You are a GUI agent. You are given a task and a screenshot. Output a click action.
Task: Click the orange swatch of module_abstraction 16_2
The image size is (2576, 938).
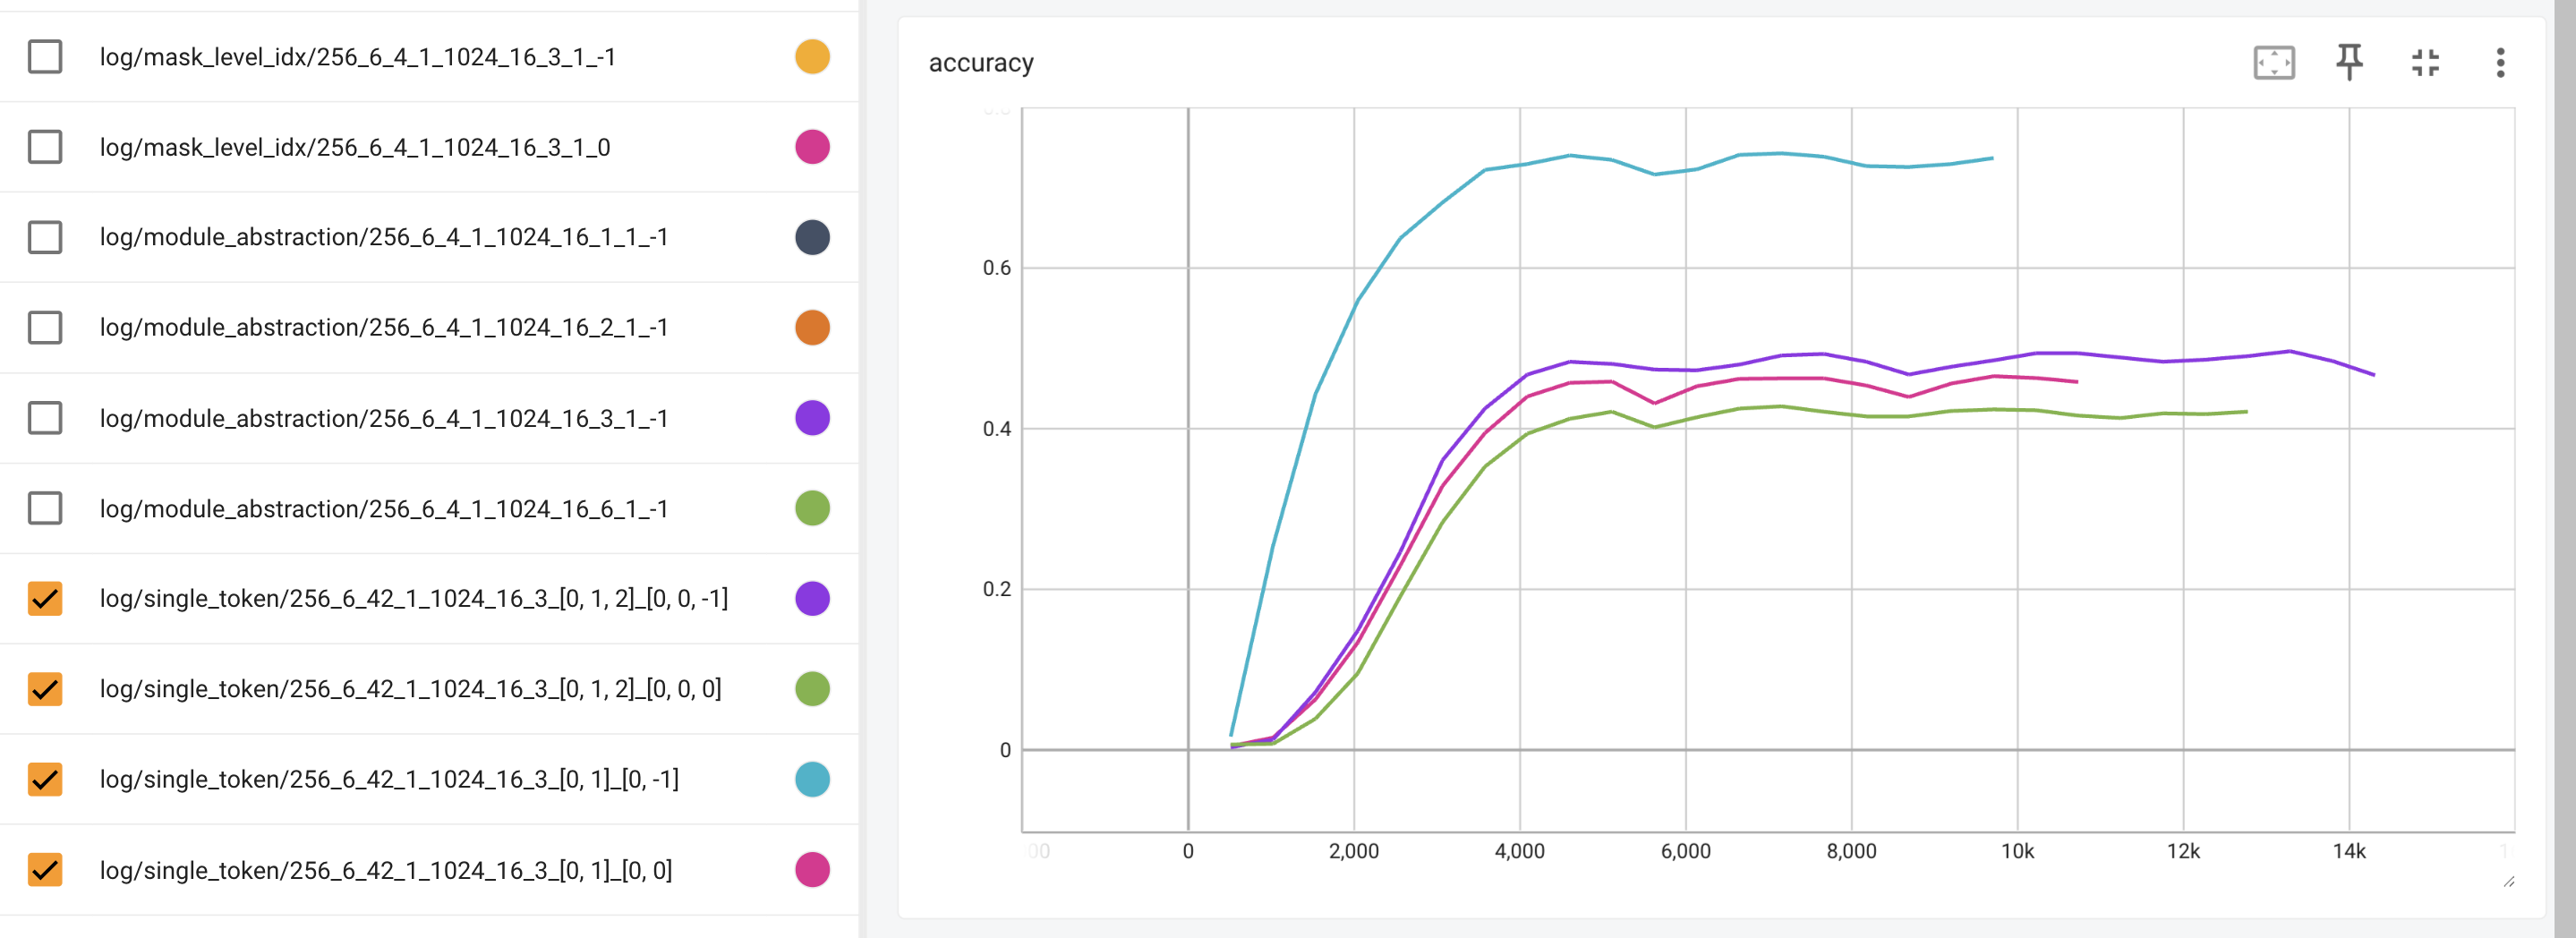point(812,327)
